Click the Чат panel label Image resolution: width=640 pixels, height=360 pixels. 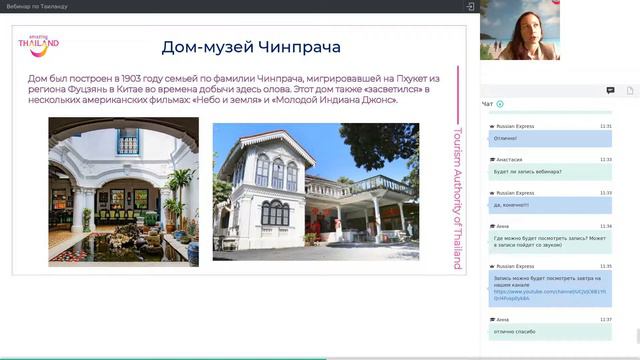(x=487, y=104)
